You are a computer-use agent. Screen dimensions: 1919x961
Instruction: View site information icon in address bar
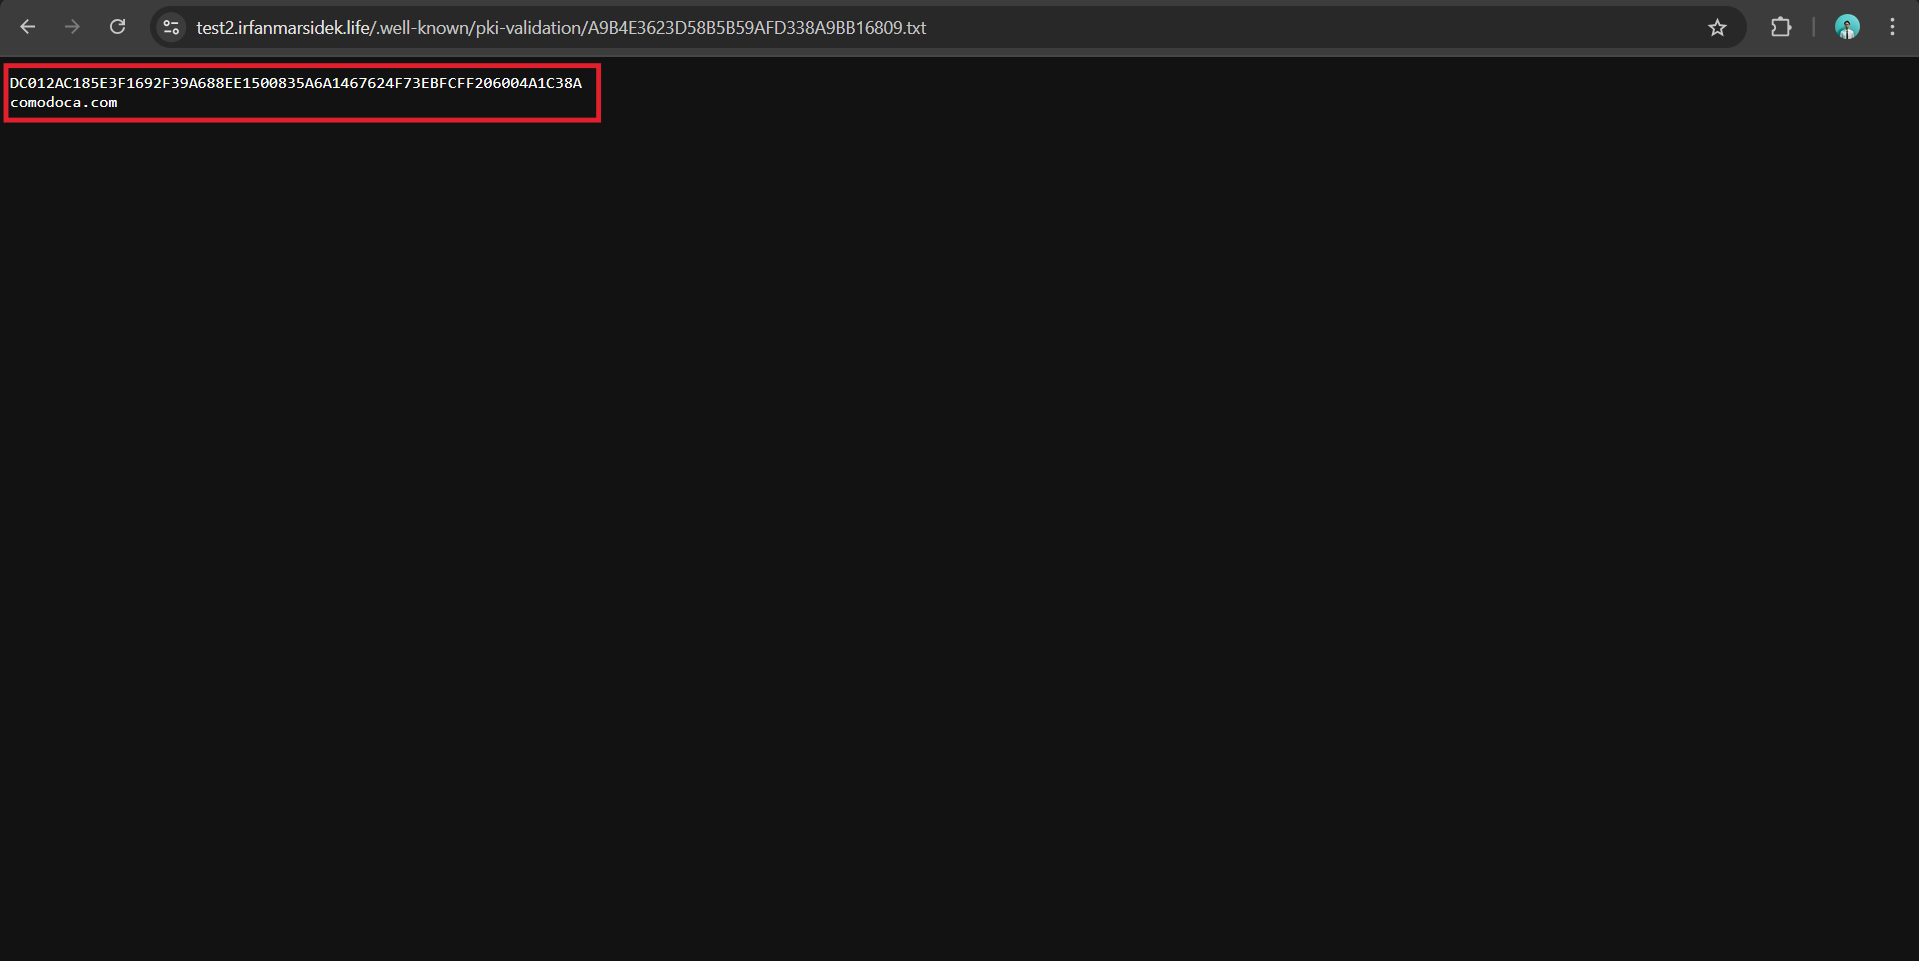point(171,27)
